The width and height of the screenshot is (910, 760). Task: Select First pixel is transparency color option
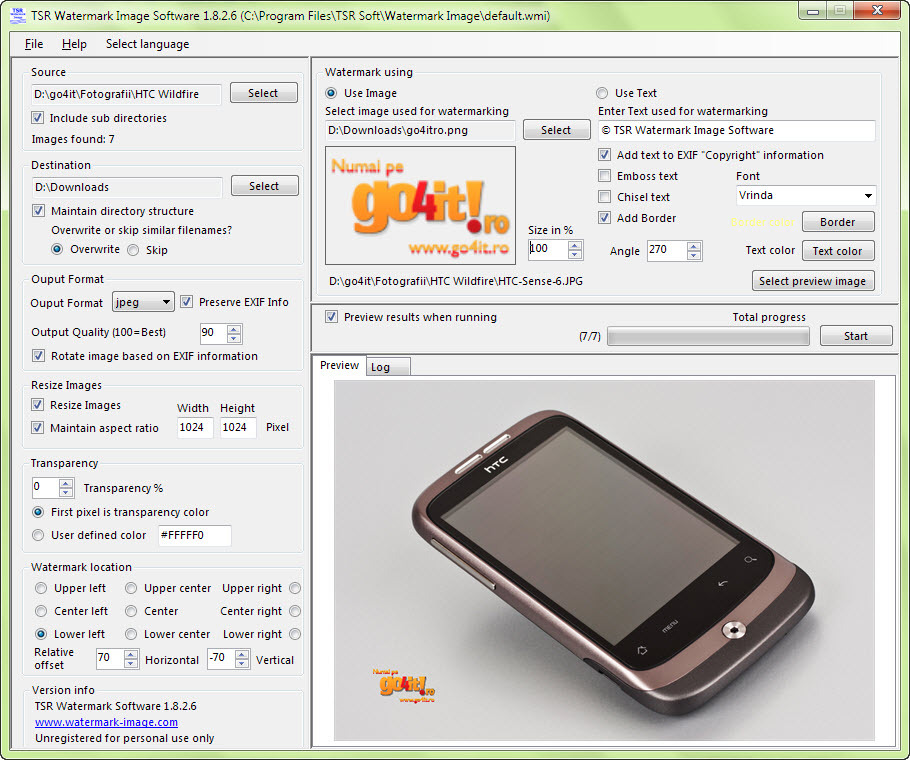pyautogui.click(x=38, y=512)
